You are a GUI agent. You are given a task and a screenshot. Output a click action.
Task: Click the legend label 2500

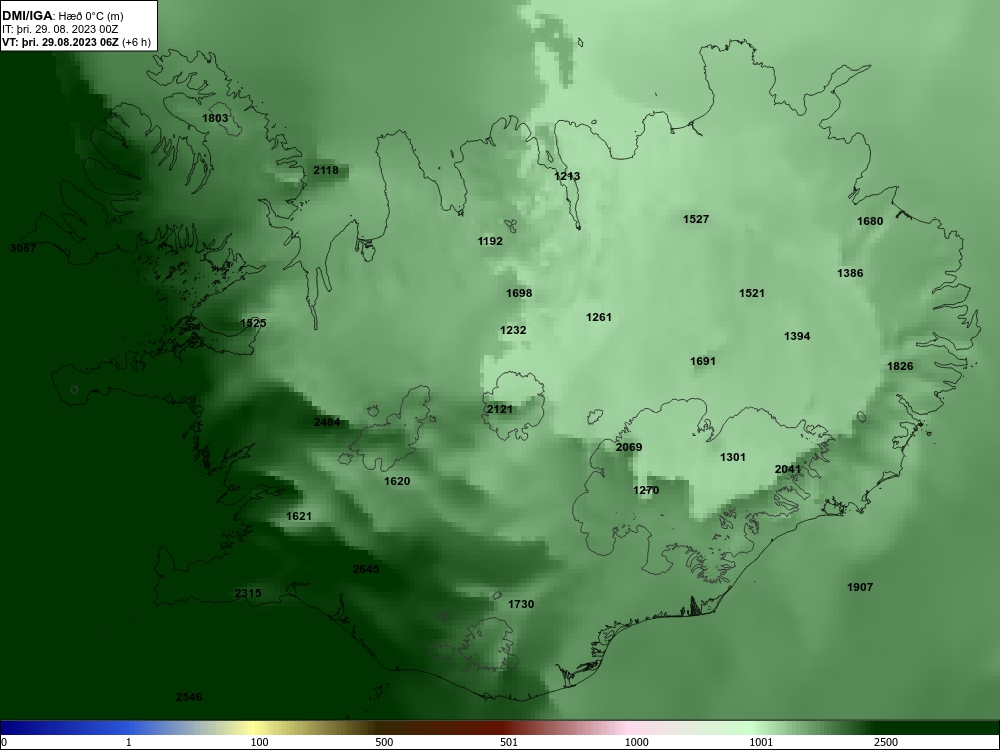pyautogui.click(x=886, y=742)
